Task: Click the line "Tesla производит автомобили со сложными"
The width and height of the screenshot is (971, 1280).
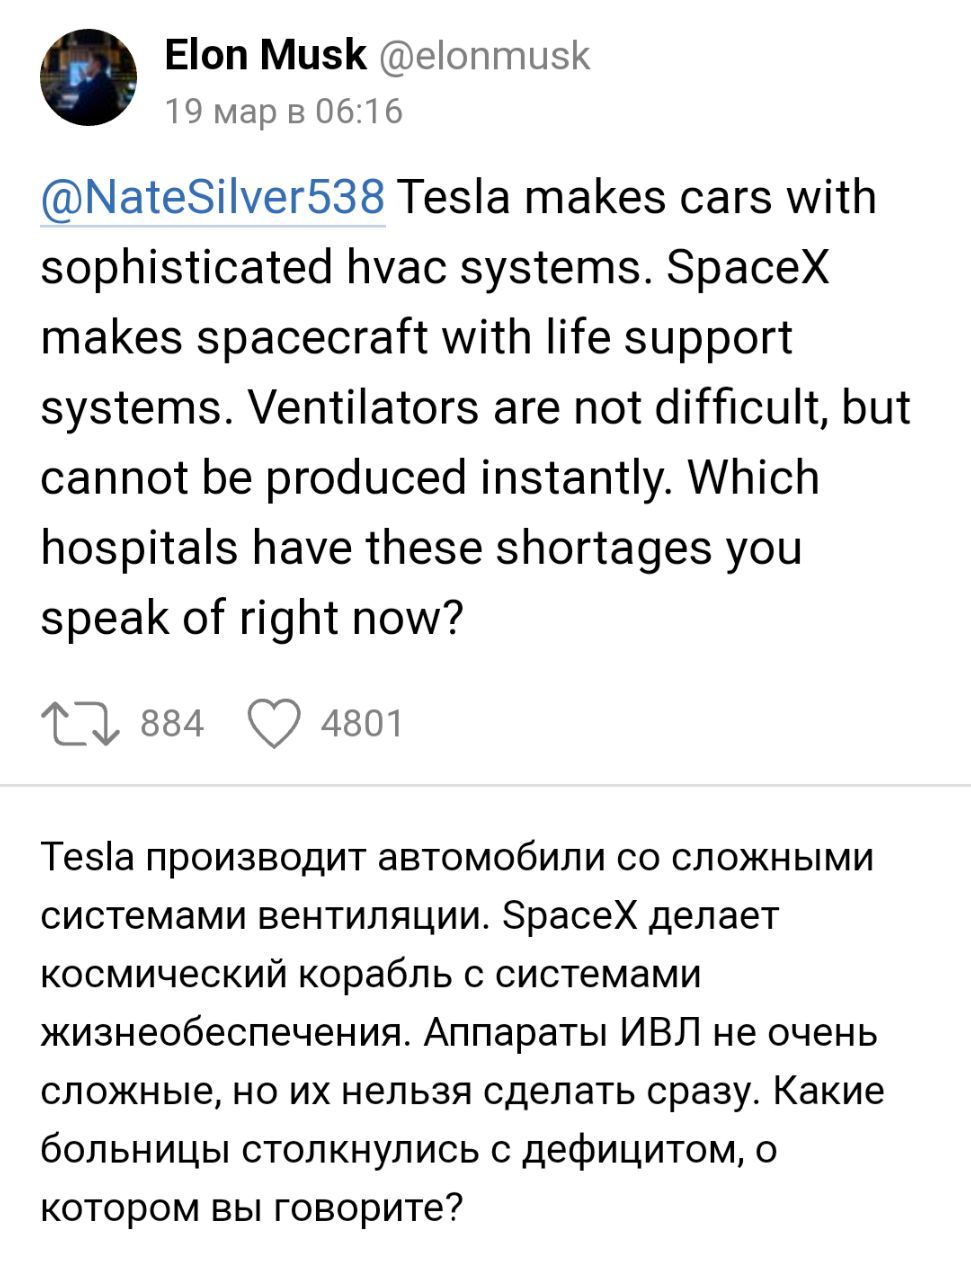Action: click(457, 858)
